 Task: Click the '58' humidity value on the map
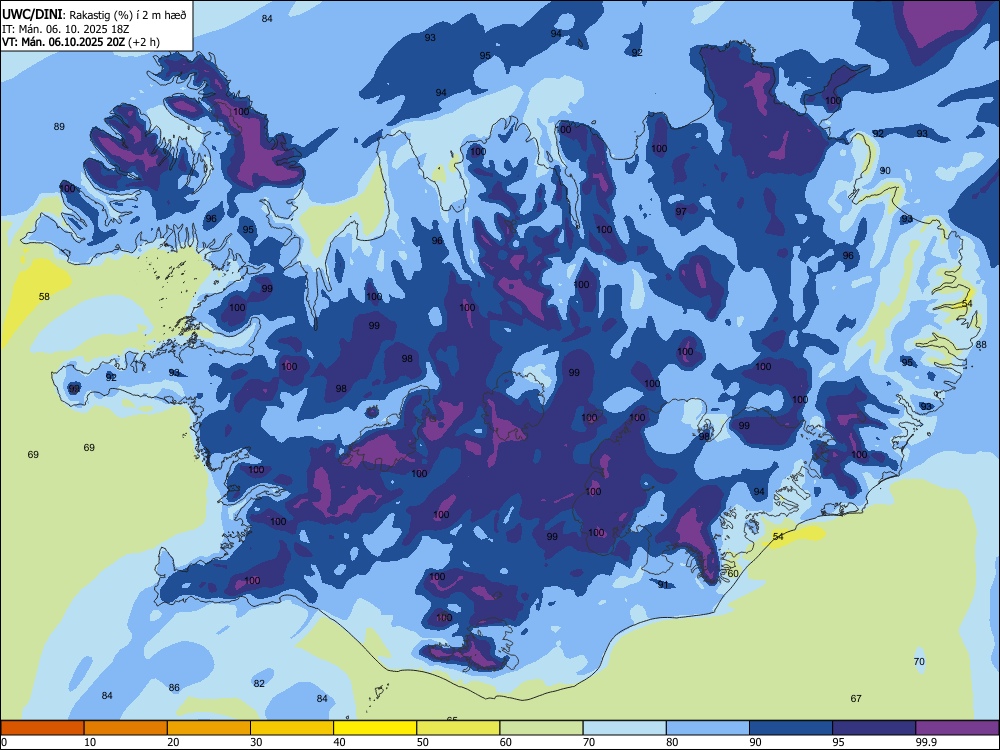tap(44, 297)
